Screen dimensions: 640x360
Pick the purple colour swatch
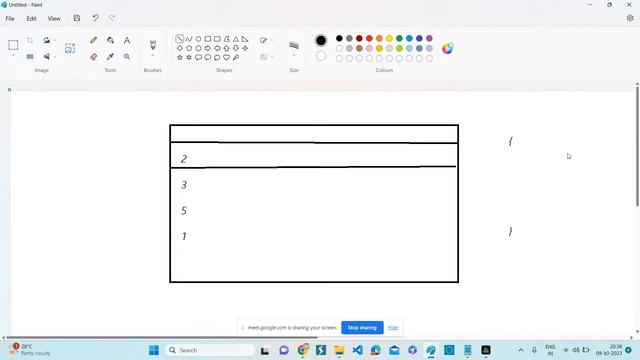[429, 38]
